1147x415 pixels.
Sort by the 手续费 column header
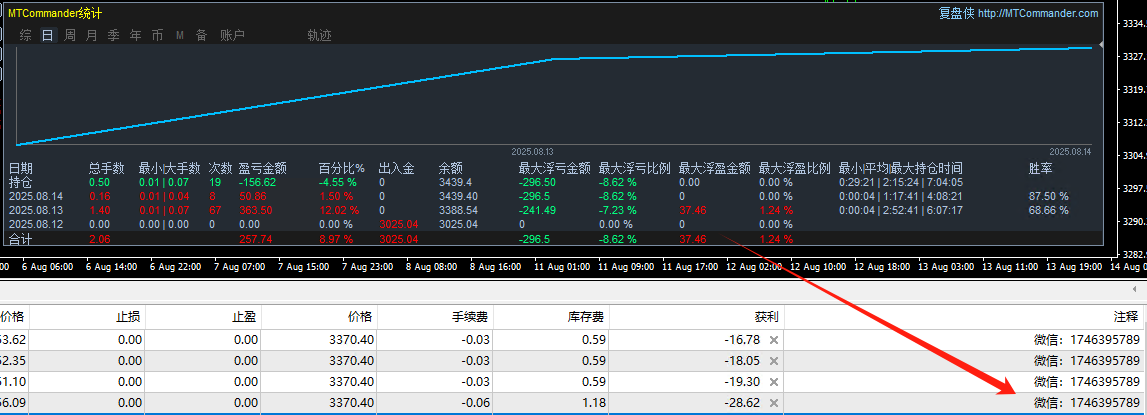[469, 316]
